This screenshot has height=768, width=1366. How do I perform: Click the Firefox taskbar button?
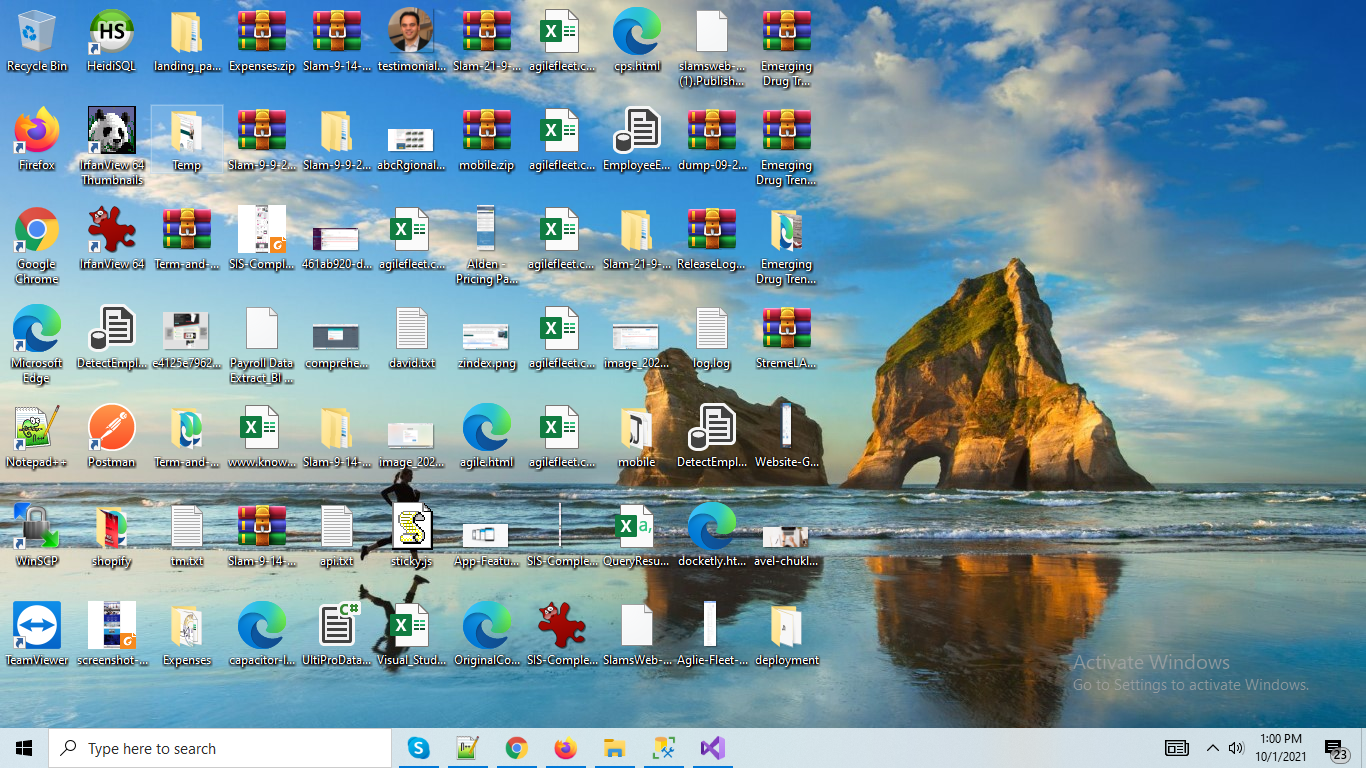[565, 748]
